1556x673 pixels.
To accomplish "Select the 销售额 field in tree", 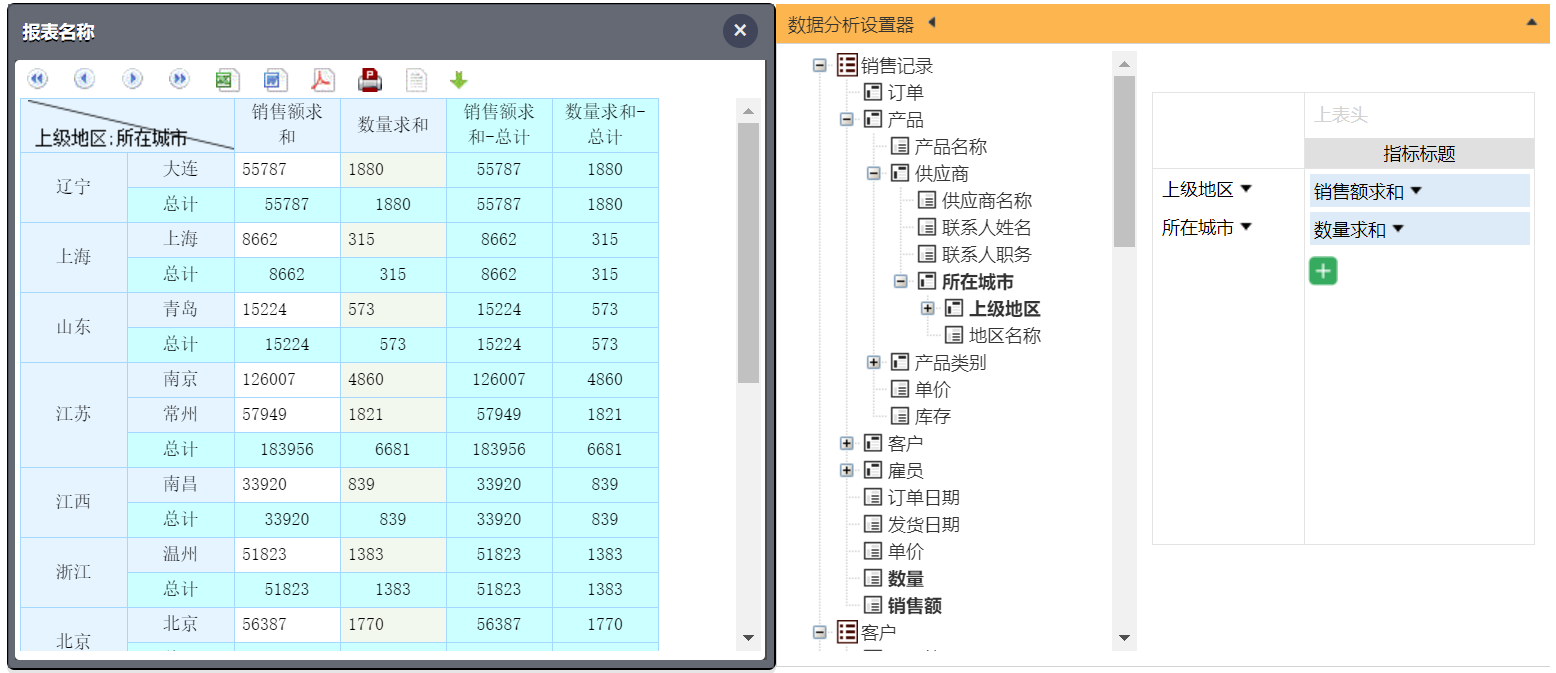I will pos(914,605).
